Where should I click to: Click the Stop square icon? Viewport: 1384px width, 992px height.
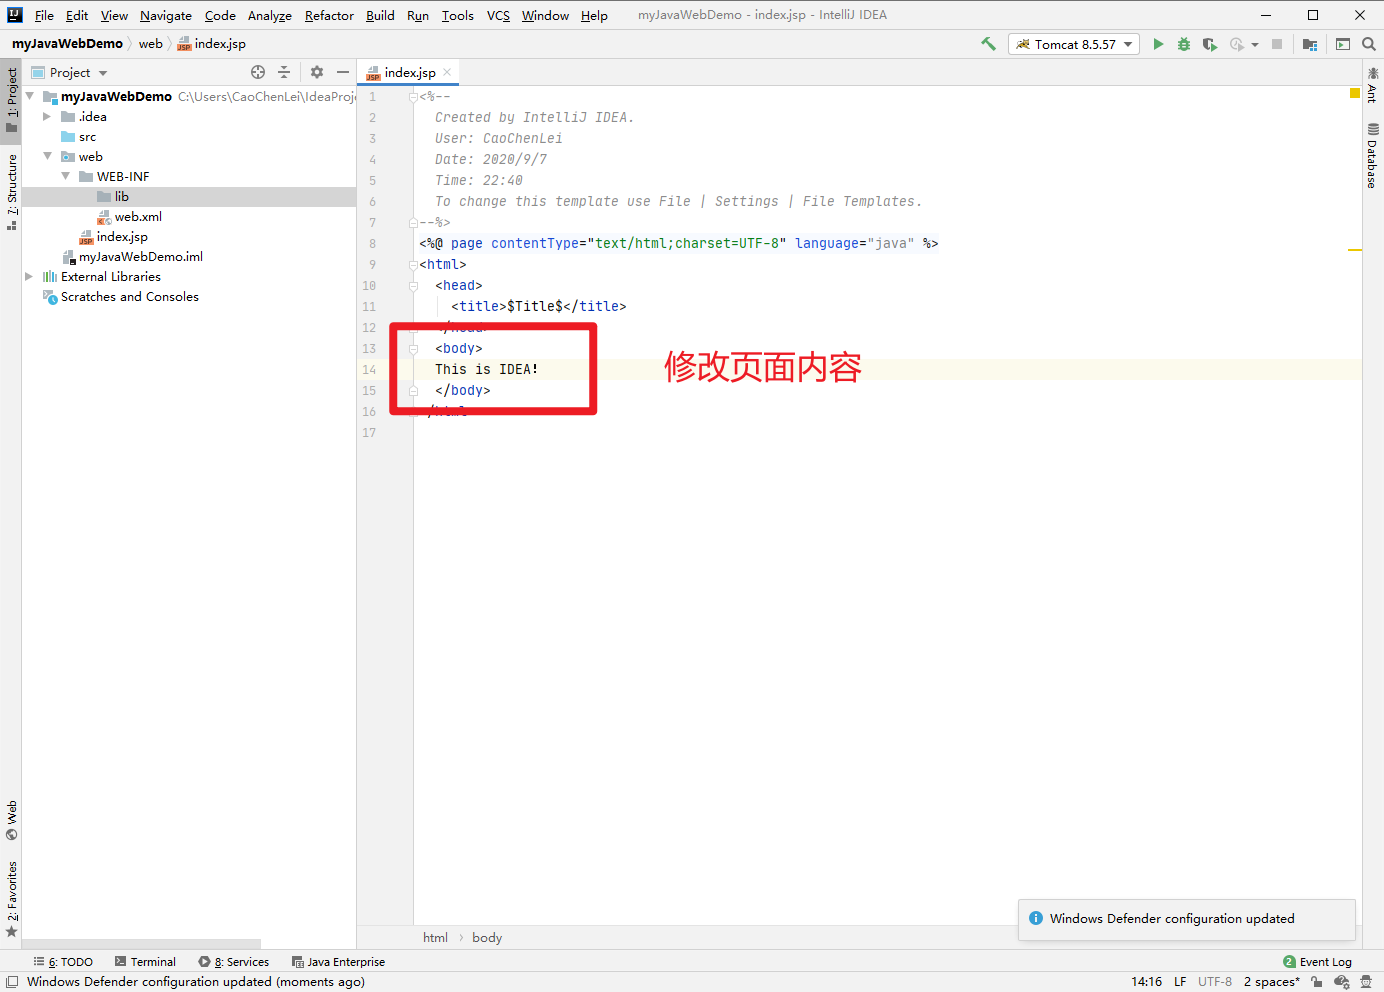pyautogui.click(x=1277, y=44)
